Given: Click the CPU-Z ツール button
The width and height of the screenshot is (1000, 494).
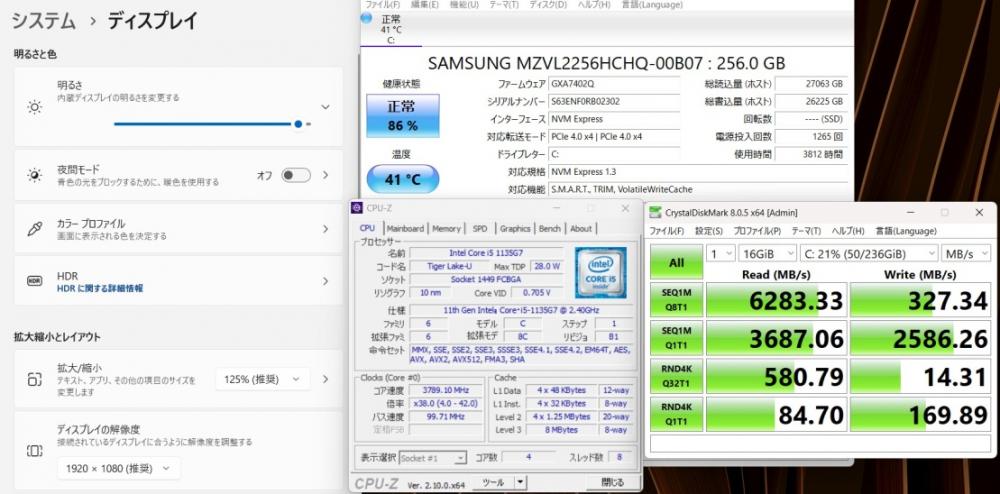Looking at the screenshot, I should pos(495,482).
